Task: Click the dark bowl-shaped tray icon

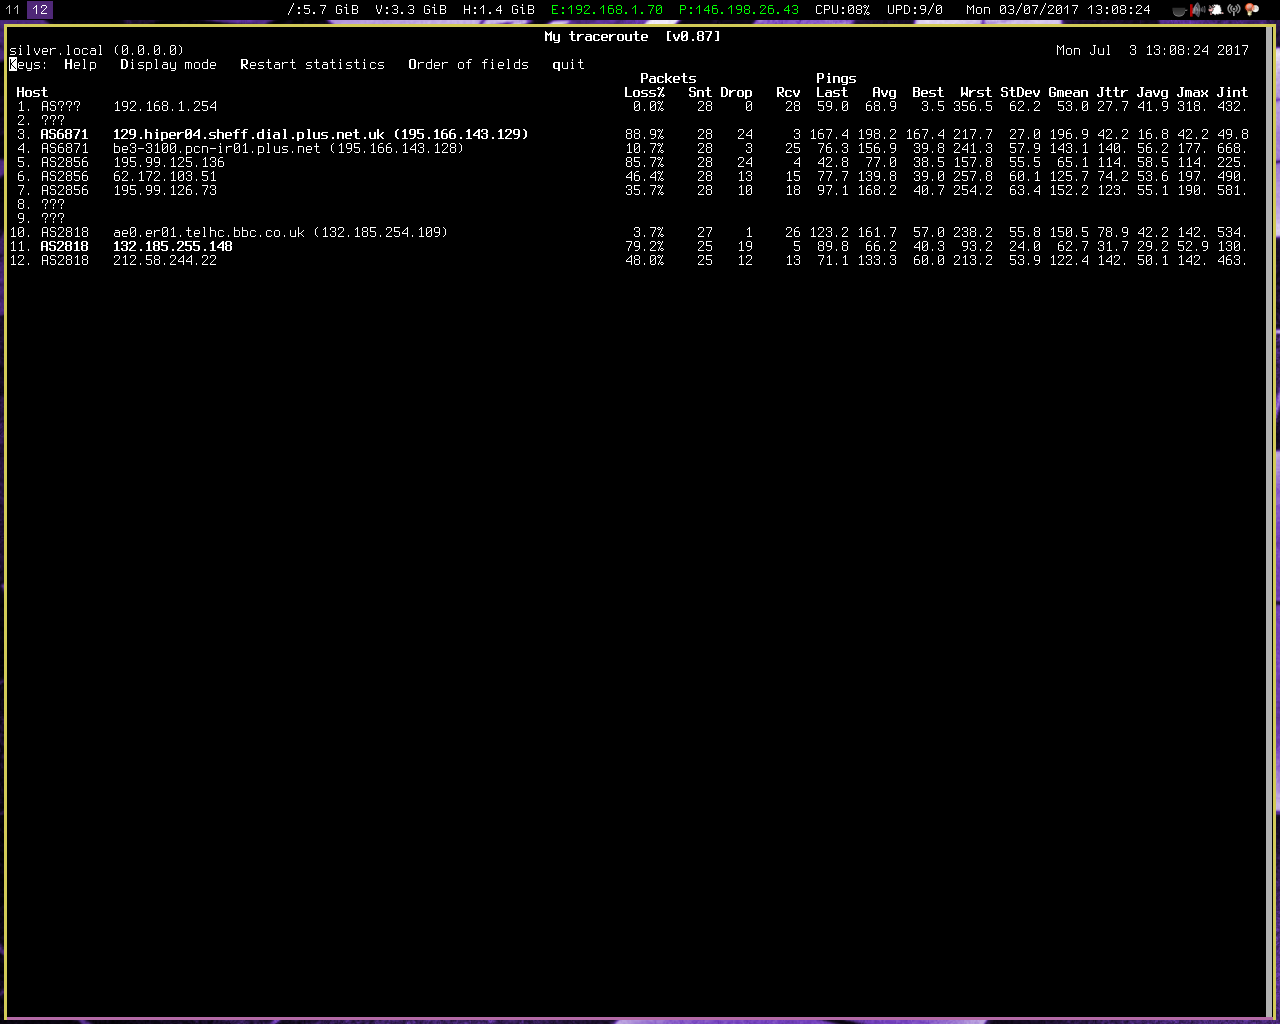Action: [x=1179, y=10]
